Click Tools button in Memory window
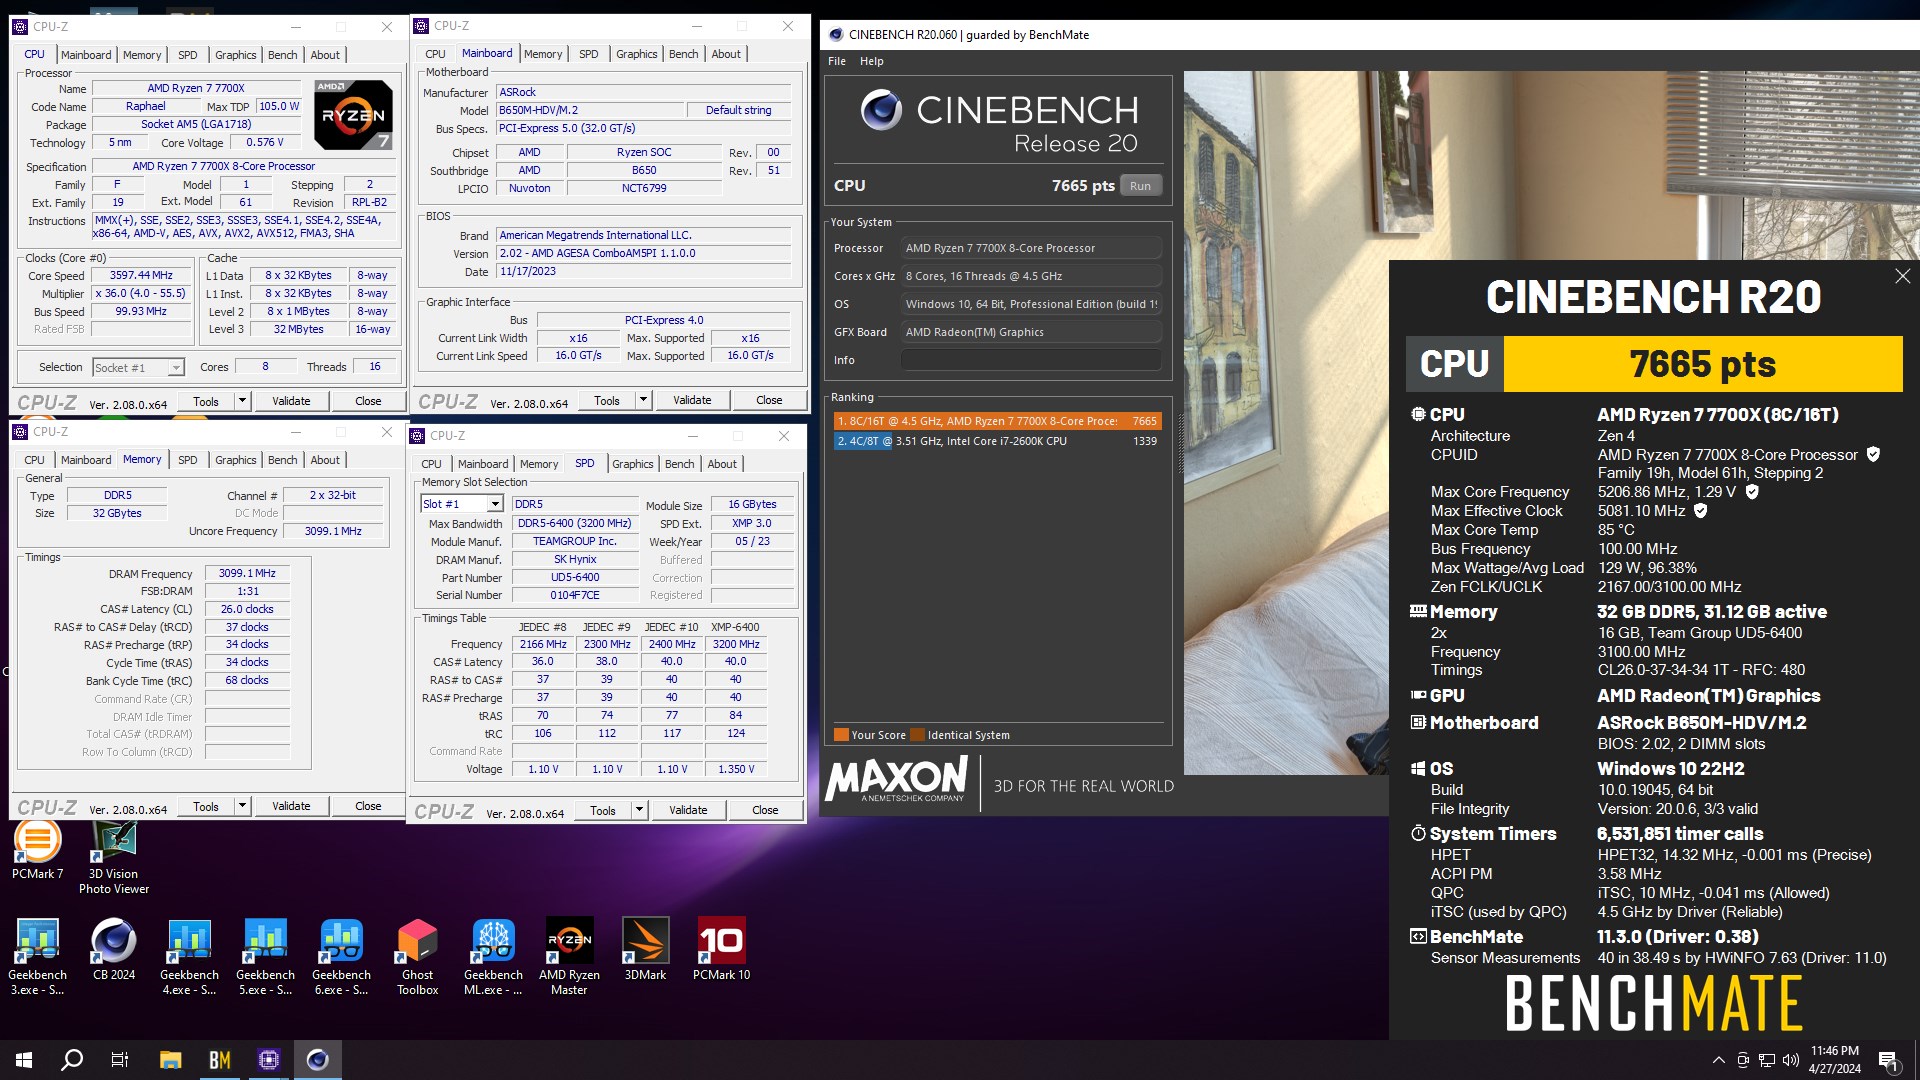The height and width of the screenshot is (1080, 1920). 206,806
